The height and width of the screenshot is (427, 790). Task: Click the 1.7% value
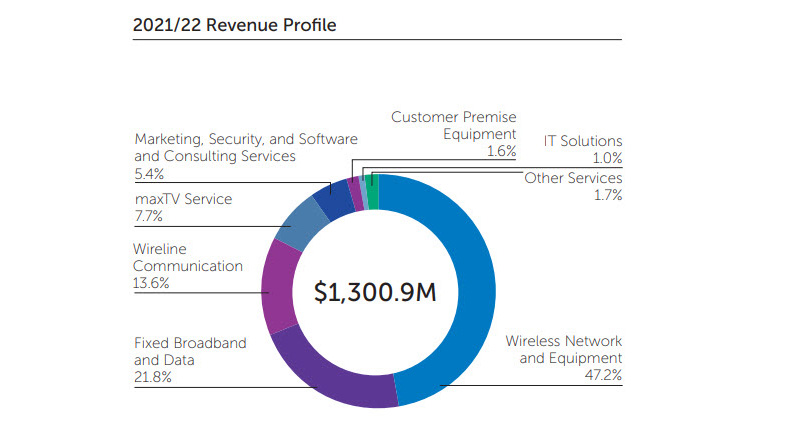click(608, 195)
